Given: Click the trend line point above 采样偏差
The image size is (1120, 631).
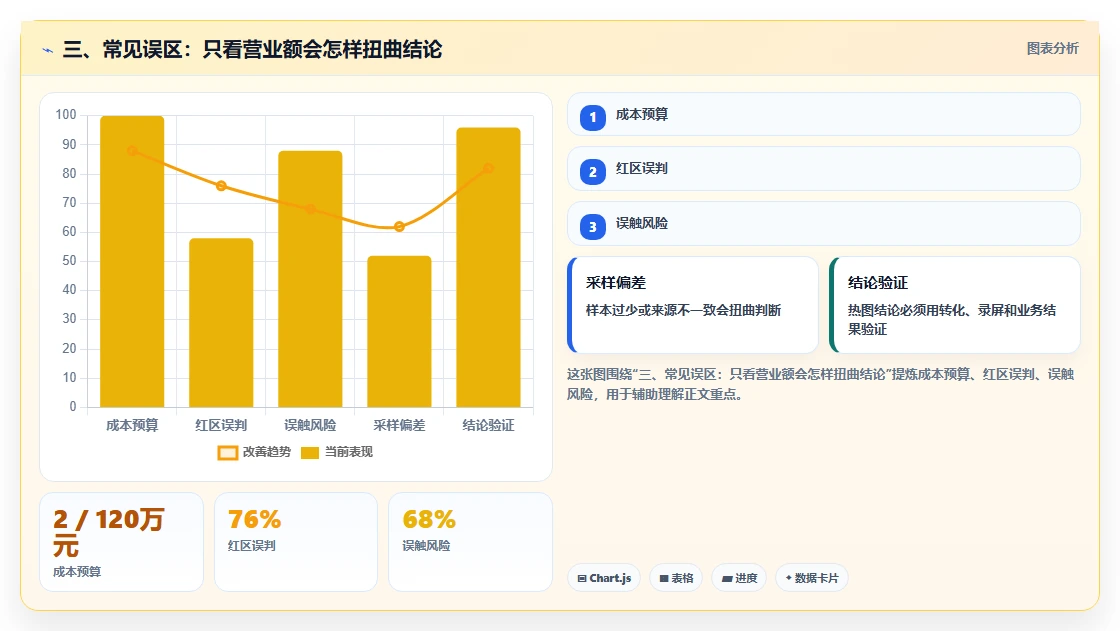Looking at the screenshot, I should [399, 227].
